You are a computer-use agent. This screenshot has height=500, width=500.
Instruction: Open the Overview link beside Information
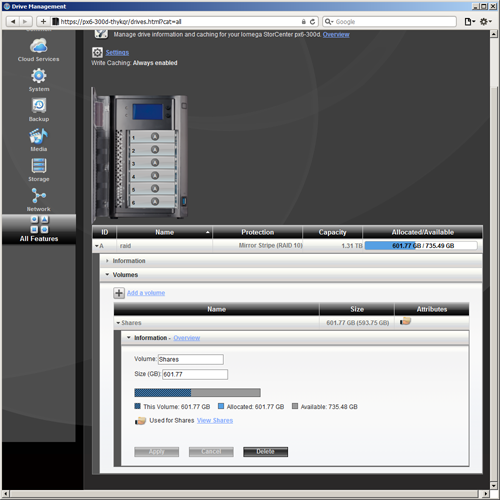187,338
